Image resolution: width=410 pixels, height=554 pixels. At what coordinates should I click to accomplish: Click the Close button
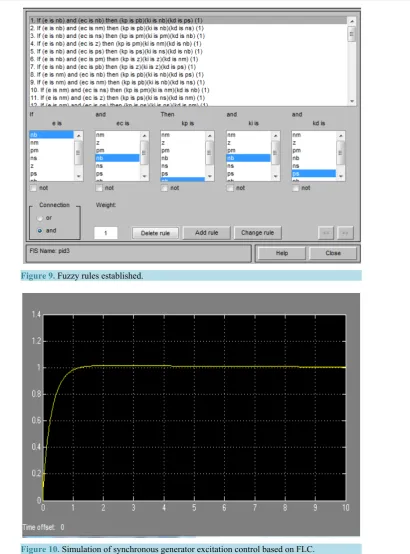coord(333,253)
